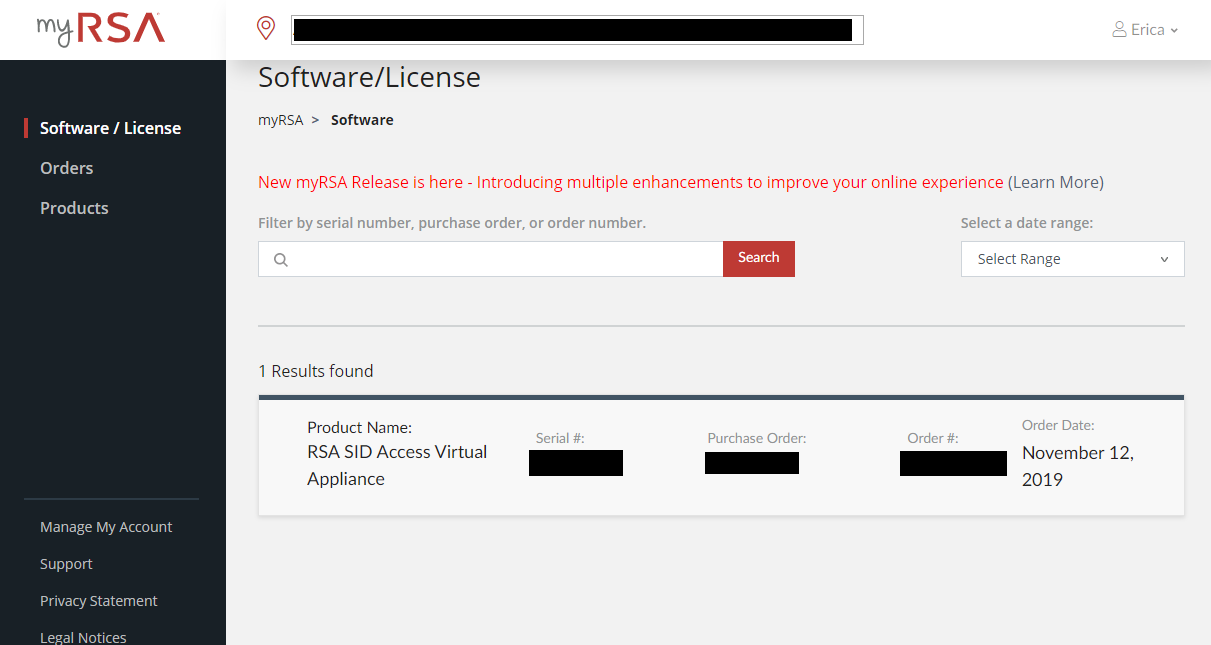Select Software in the breadcrumb trail
1211x645 pixels.
coord(362,119)
